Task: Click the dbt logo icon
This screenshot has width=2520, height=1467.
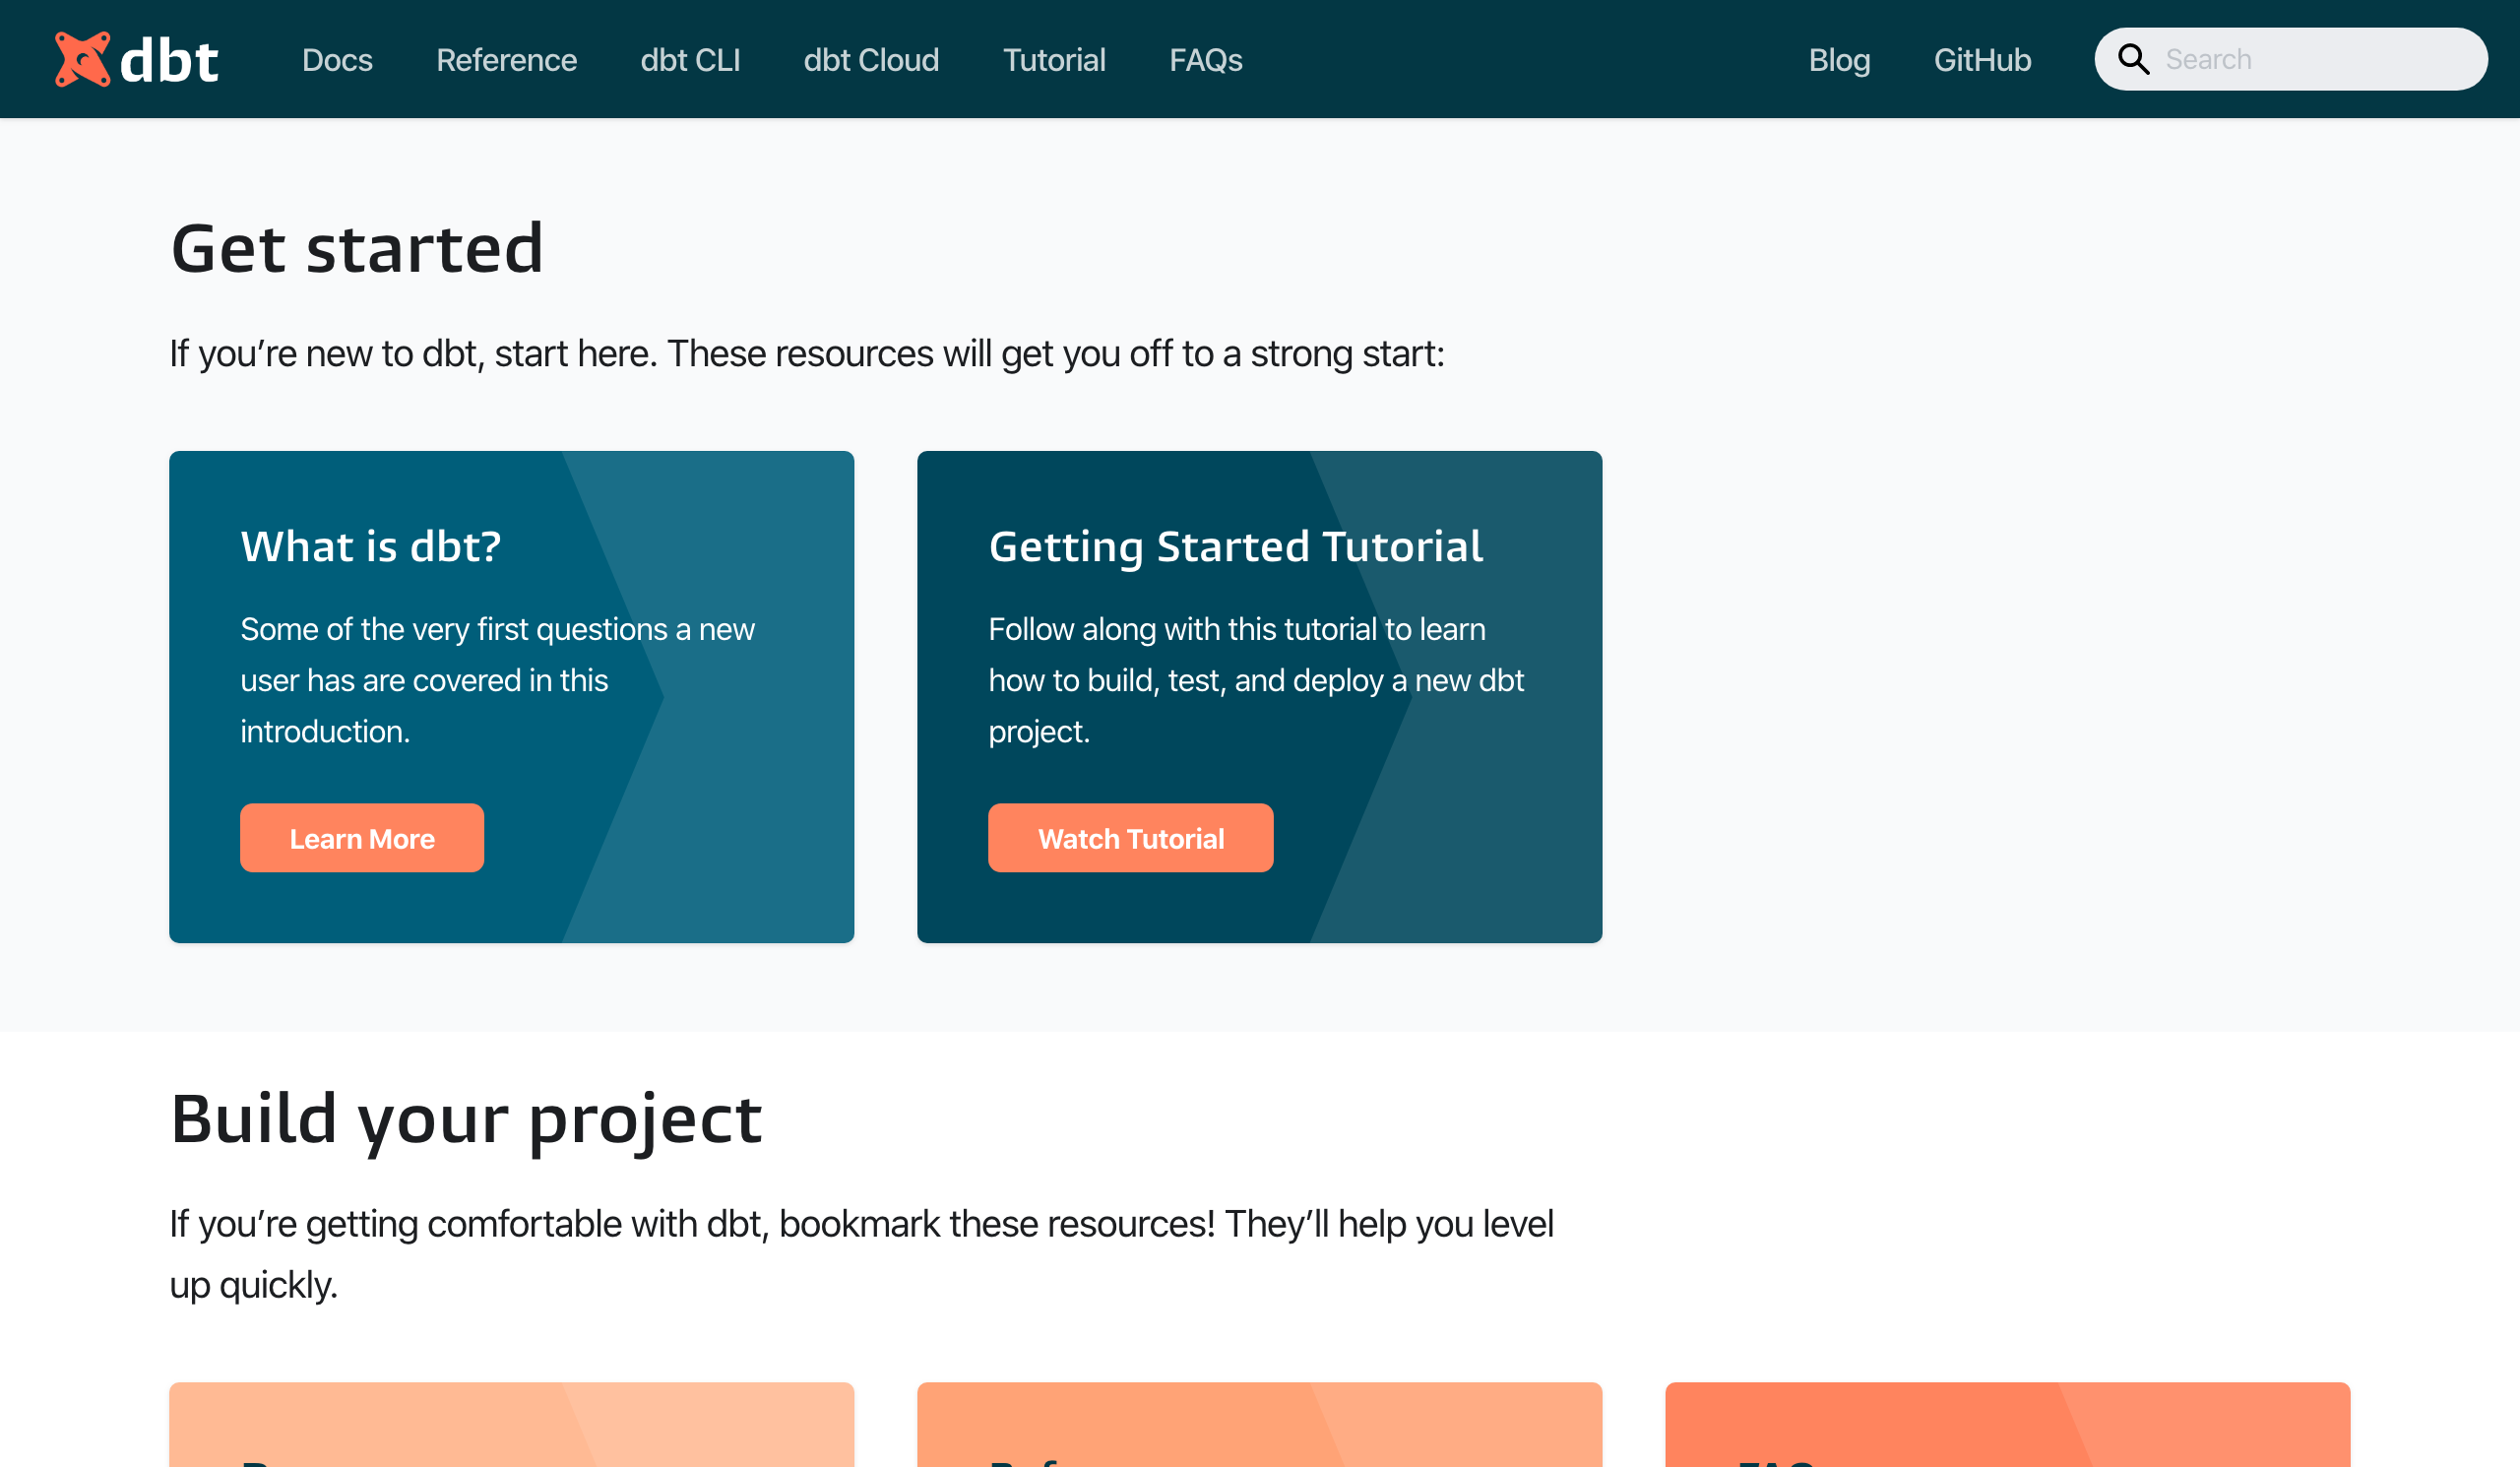Action: click(82, 59)
